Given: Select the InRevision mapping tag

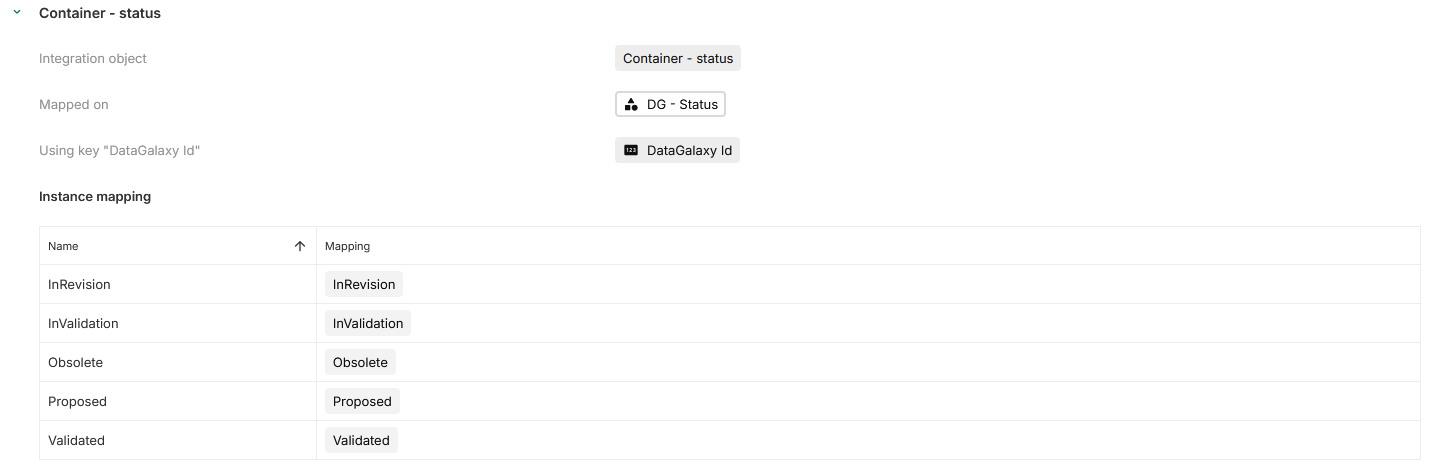Looking at the screenshot, I should (x=364, y=284).
